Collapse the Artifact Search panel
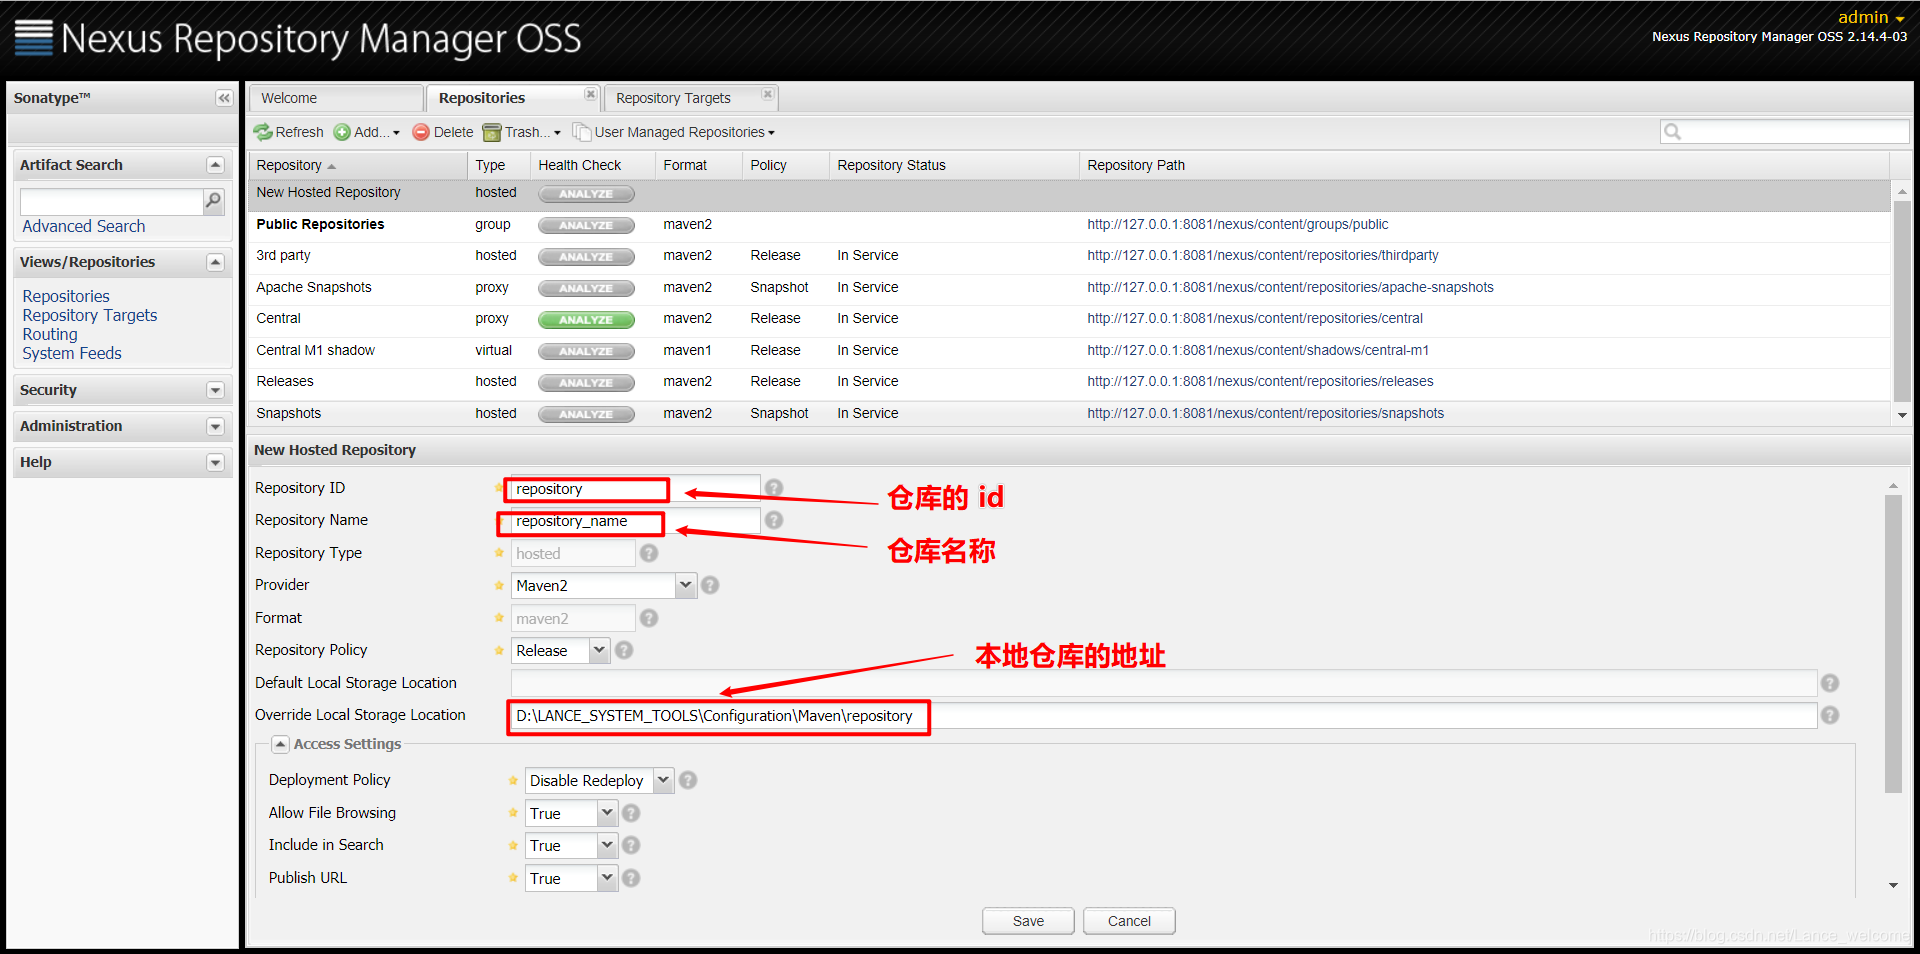This screenshot has width=1920, height=954. (215, 165)
